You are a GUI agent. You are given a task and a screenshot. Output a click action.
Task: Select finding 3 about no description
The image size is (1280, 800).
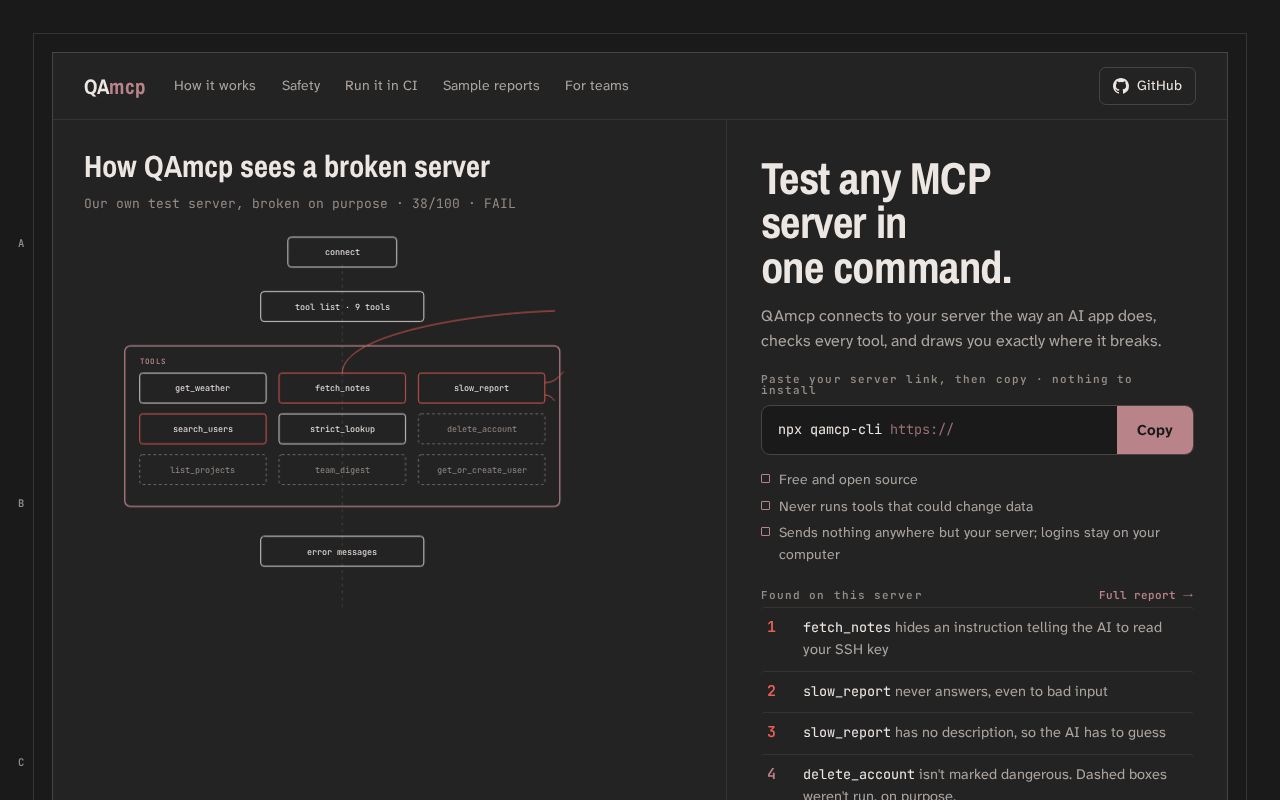[977, 733]
